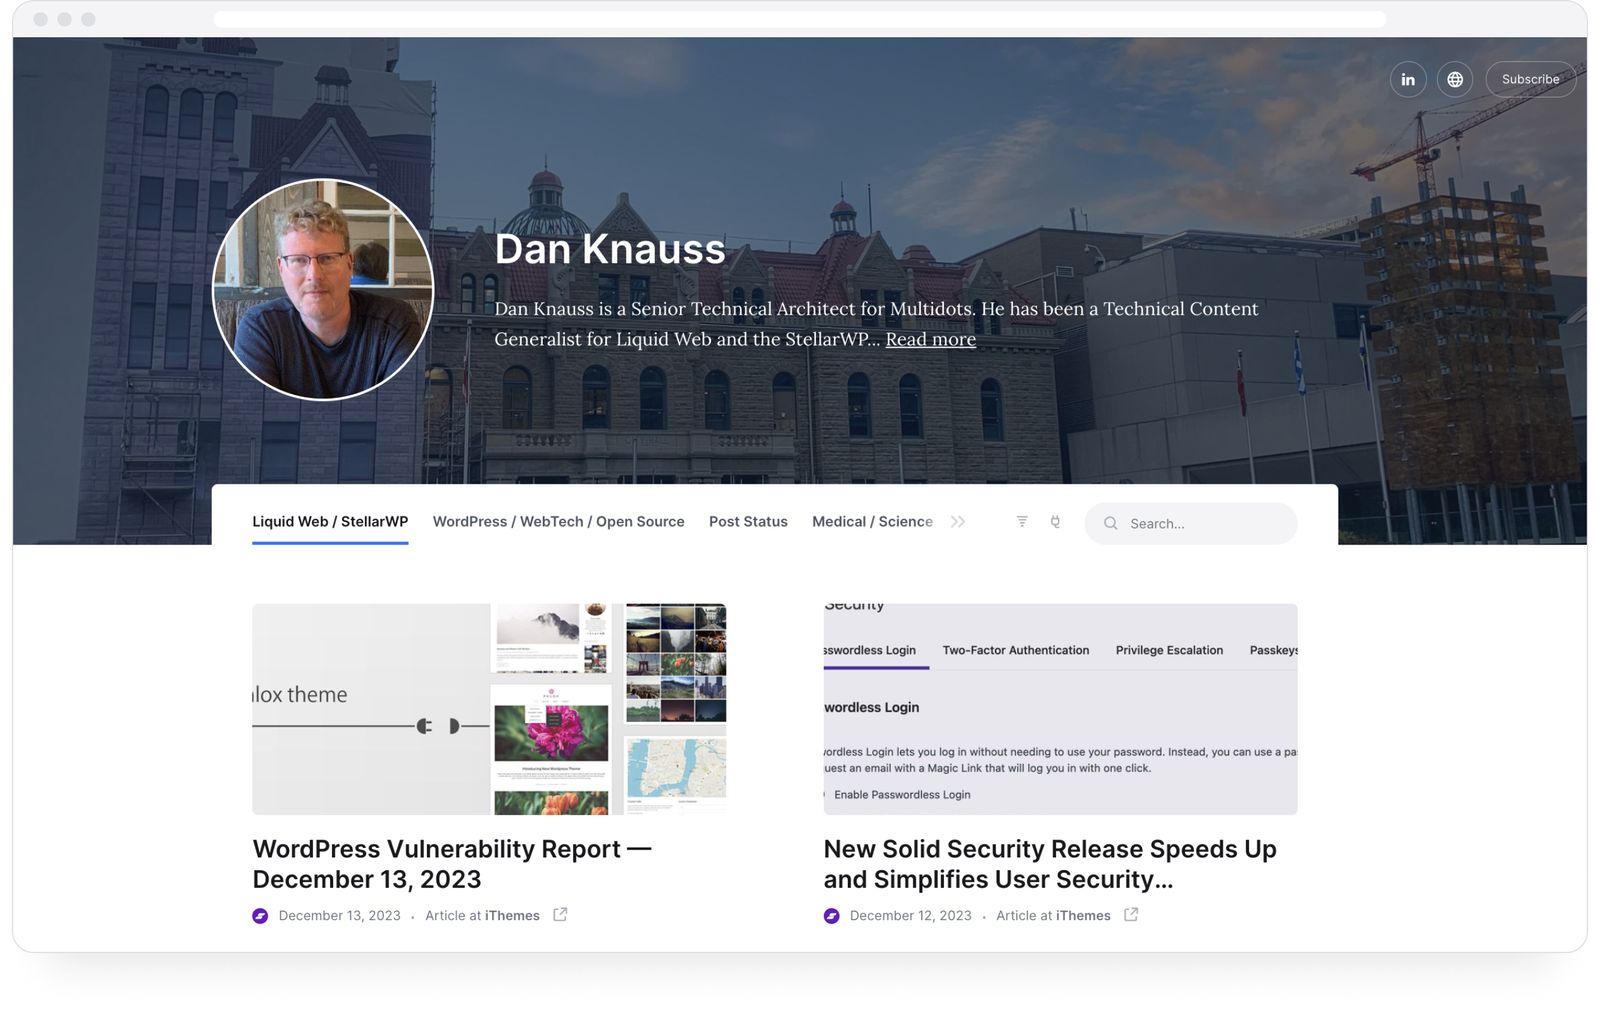Click the purple source badge beside December 12
The height and width of the screenshot is (1013, 1600).
tap(831, 914)
